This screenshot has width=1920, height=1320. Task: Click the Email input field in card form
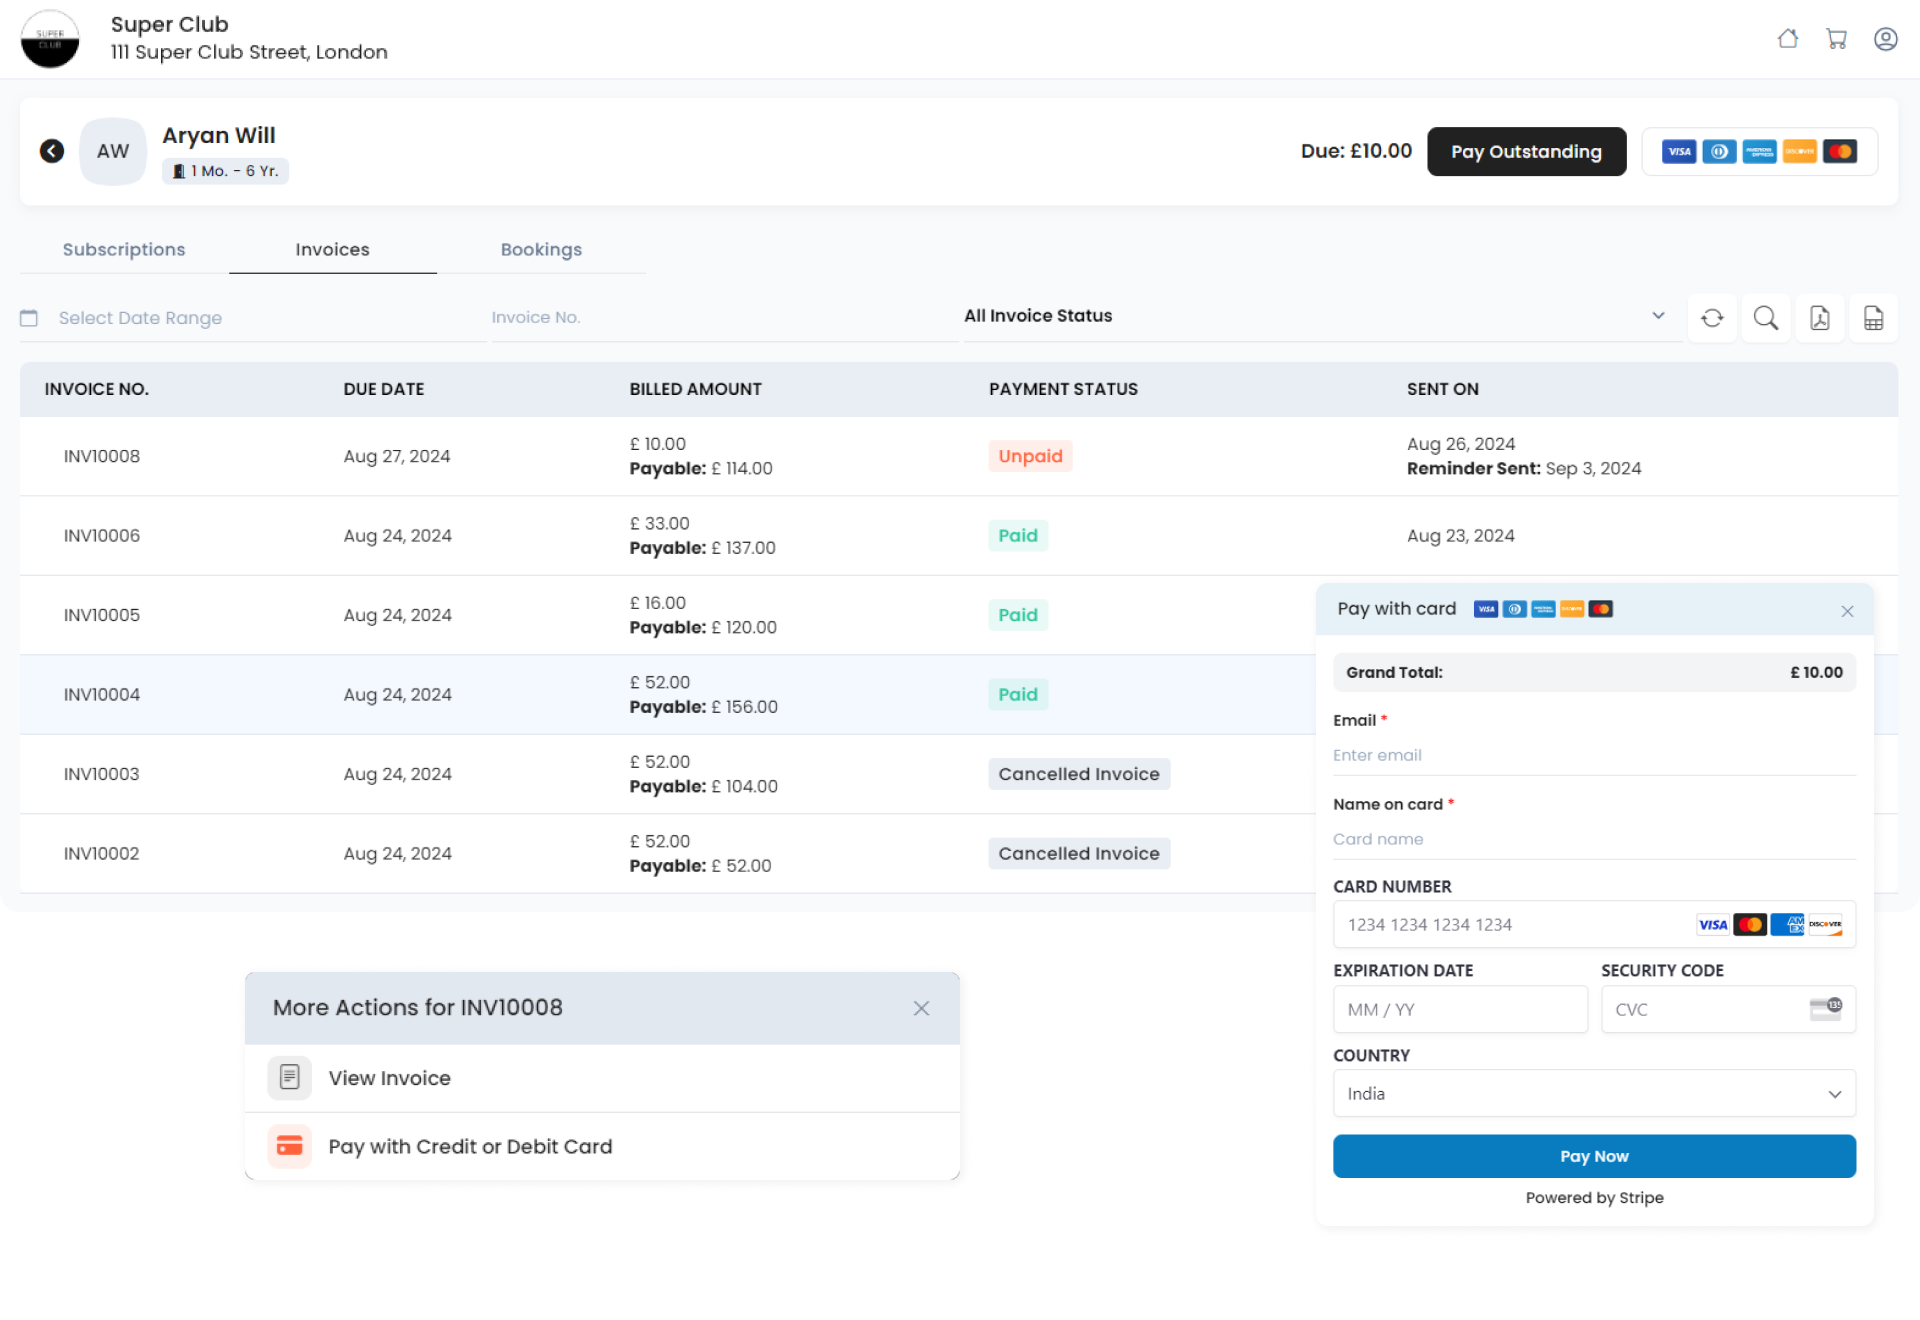click(1595, 754)
